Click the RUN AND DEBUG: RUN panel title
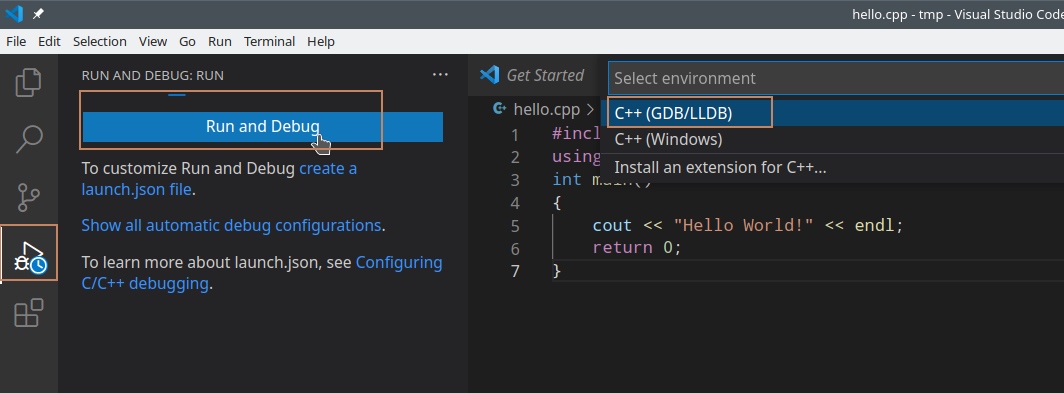 point(153,75)
